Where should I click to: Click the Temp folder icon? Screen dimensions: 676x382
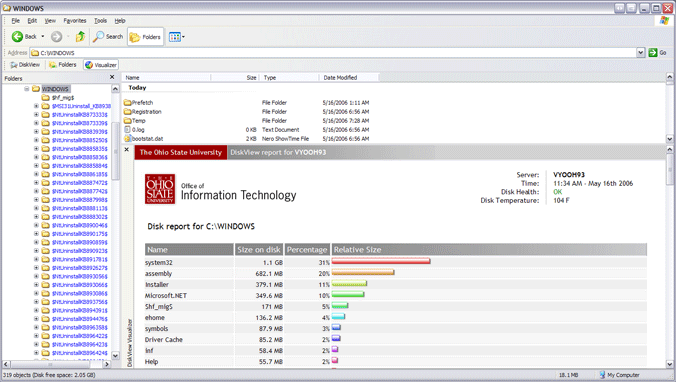tap(127, 121)
